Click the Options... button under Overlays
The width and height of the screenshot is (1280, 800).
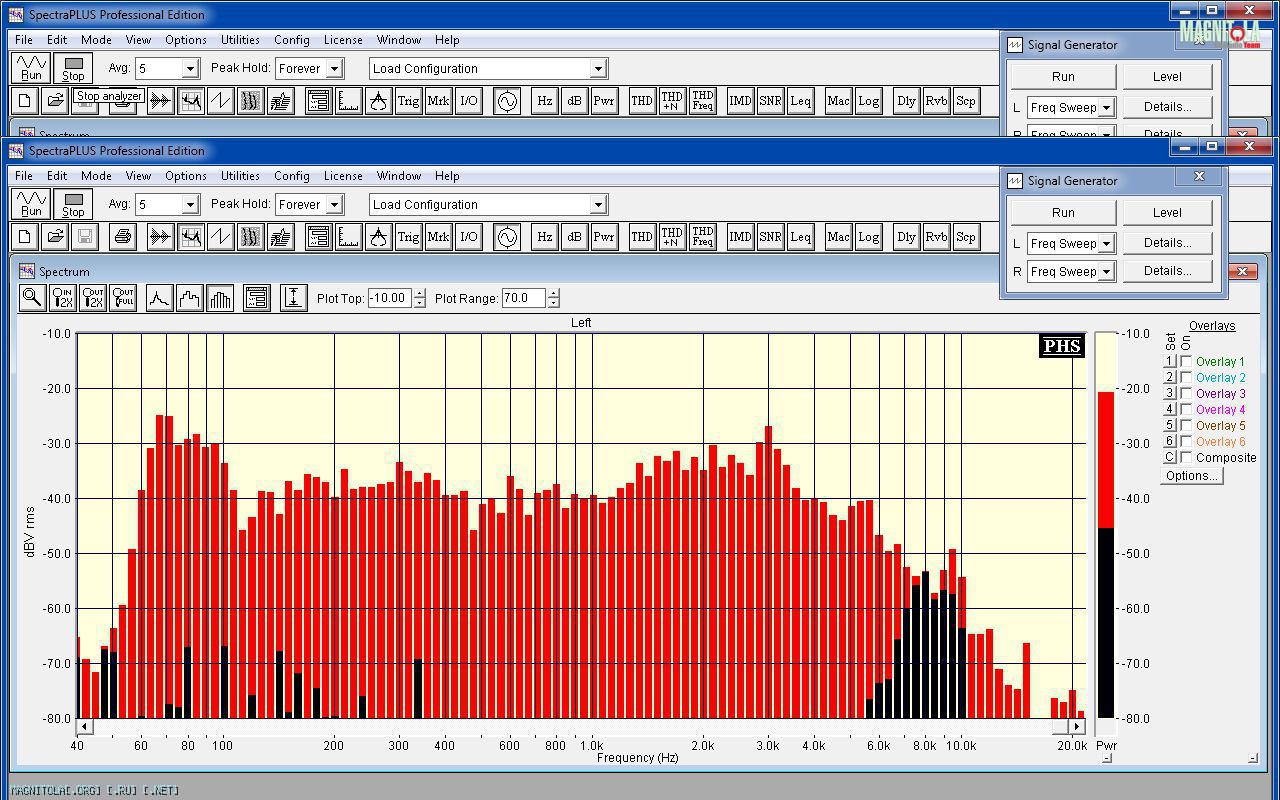click(x=1191, y=476)
